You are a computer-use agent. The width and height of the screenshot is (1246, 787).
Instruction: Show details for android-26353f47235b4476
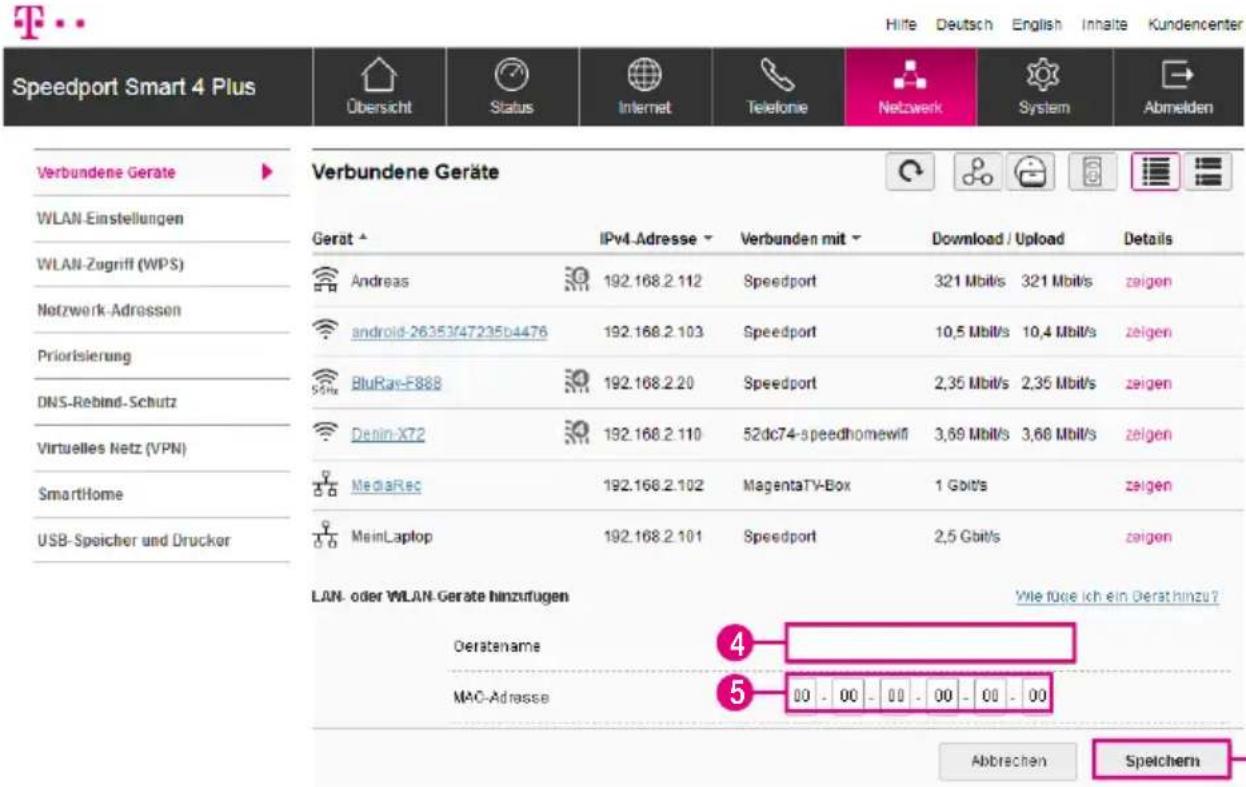pyautogui.click(x=1148, y=333)
